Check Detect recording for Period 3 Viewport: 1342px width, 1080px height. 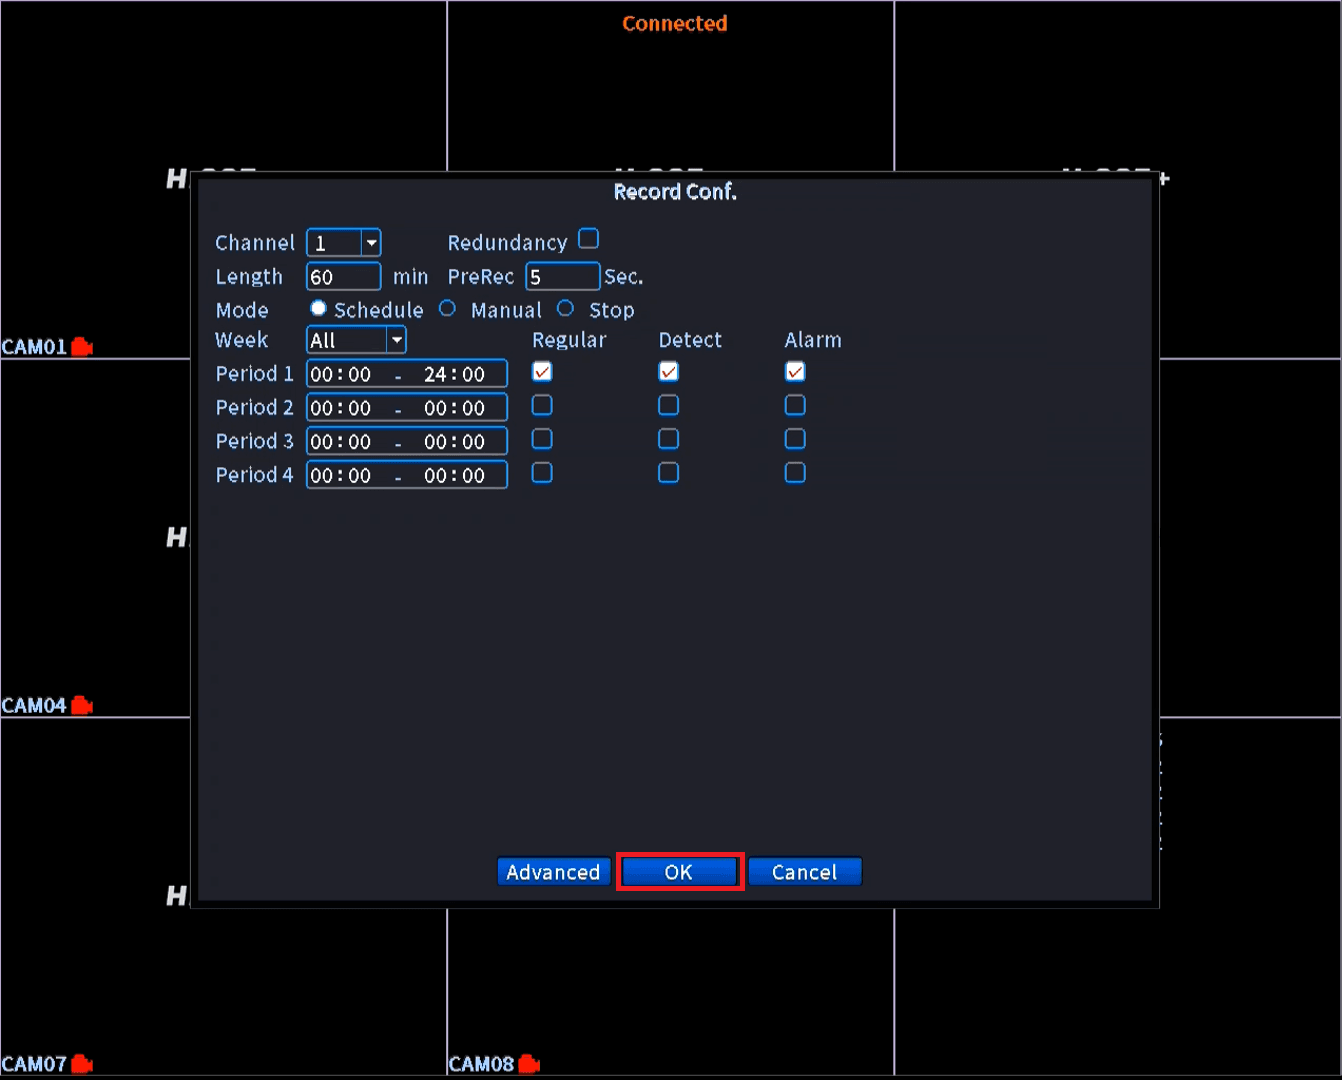coord(669,439)
